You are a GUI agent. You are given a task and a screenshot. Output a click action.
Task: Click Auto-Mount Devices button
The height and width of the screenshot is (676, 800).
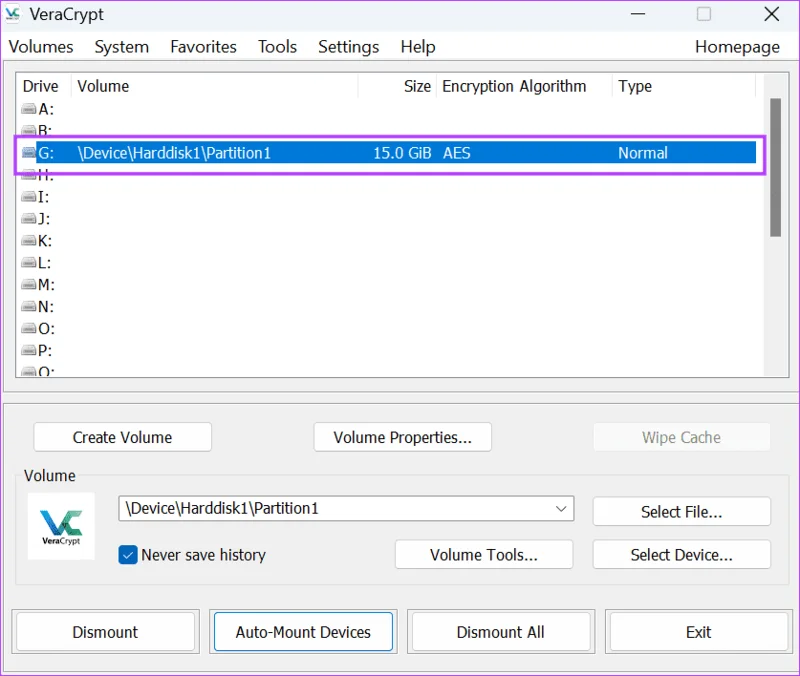click(x=303, y=632)
